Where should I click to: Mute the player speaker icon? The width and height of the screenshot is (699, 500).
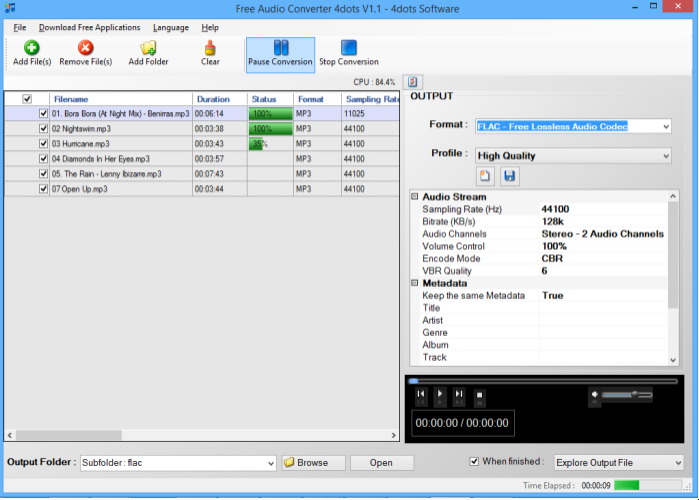595,394
